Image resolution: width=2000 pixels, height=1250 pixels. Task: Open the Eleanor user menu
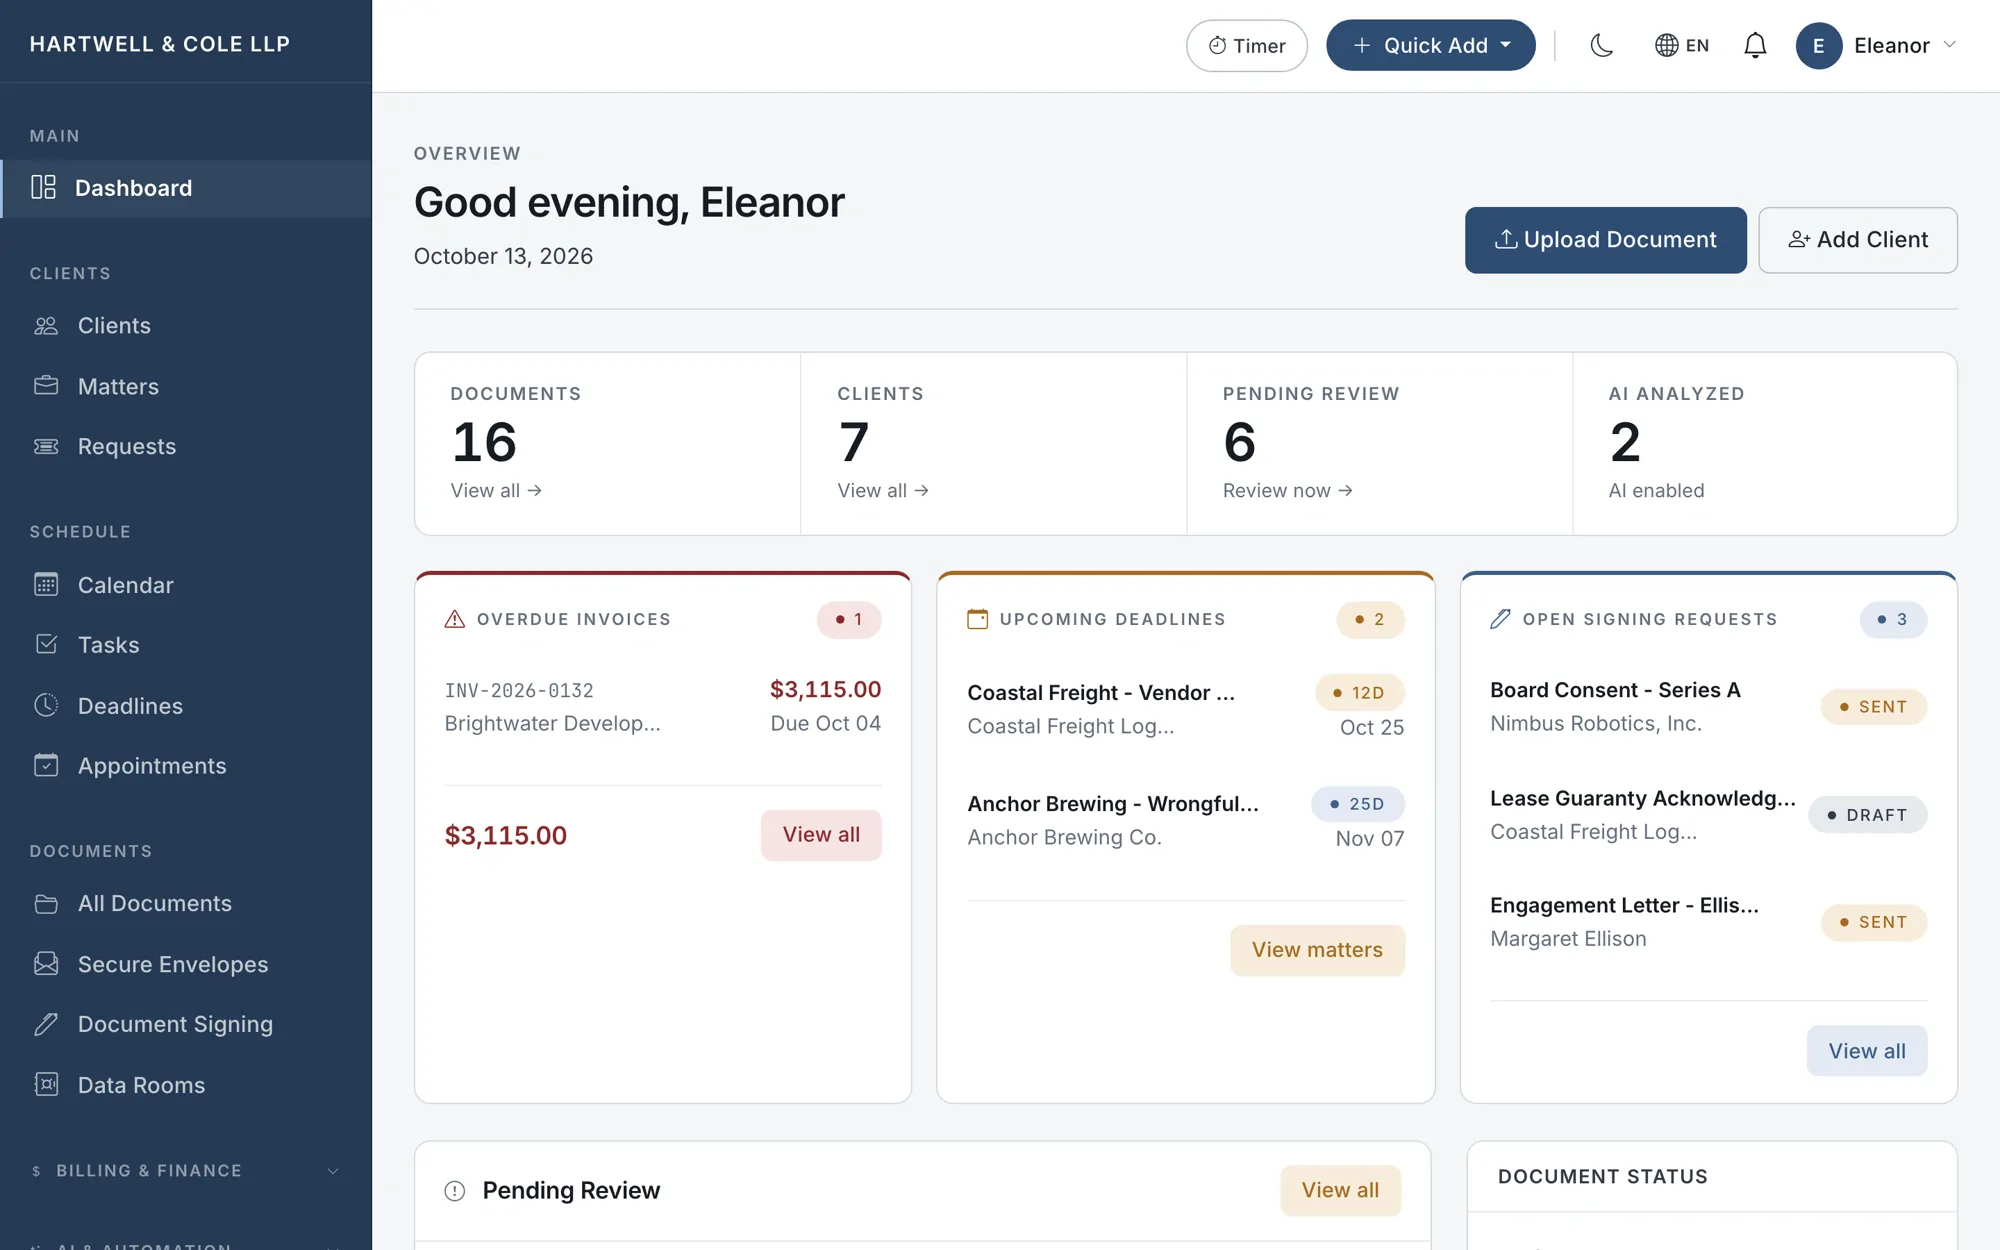click(x=1876, y=45)
